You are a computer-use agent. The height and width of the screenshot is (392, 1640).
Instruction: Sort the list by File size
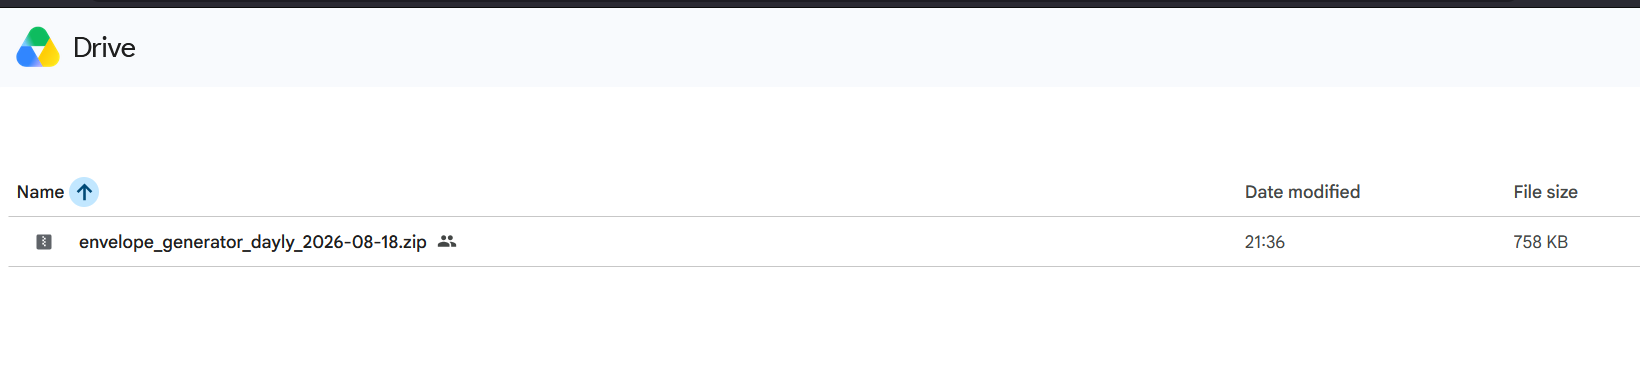(x=1545, y=192)
